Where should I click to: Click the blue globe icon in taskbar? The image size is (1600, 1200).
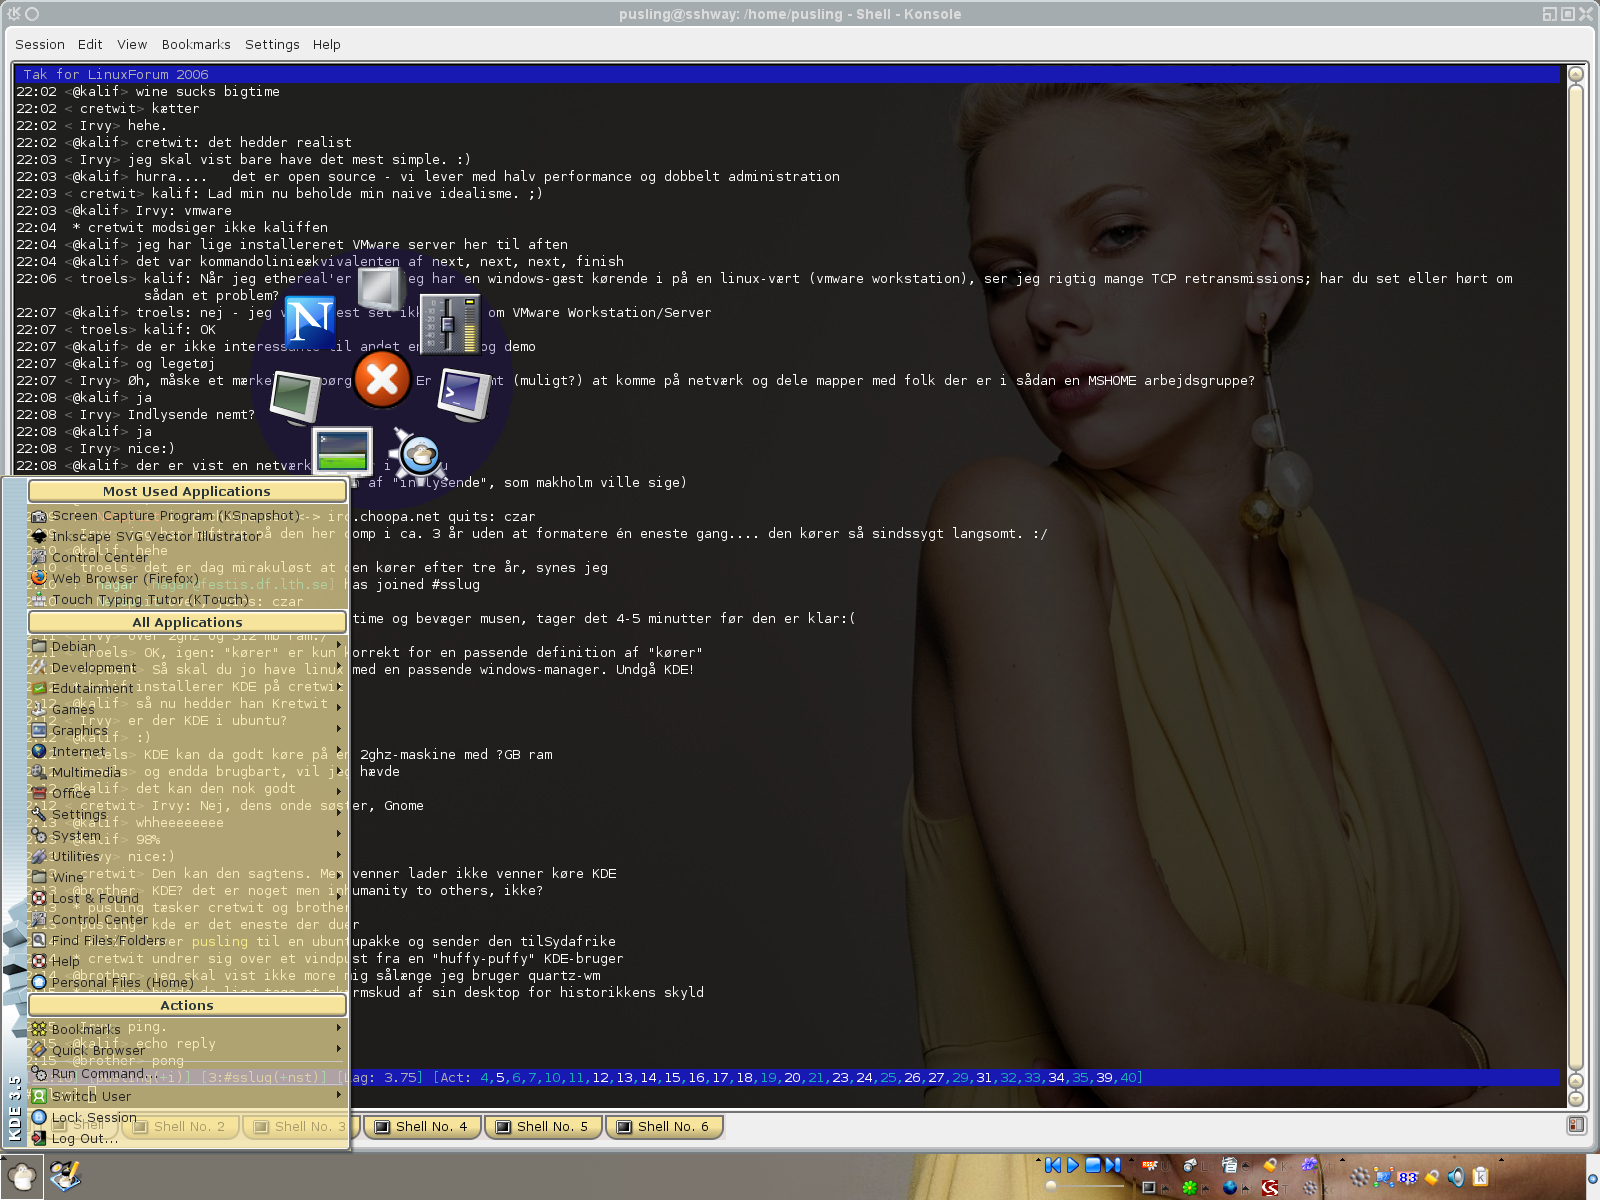[x=1230, y=1187]
